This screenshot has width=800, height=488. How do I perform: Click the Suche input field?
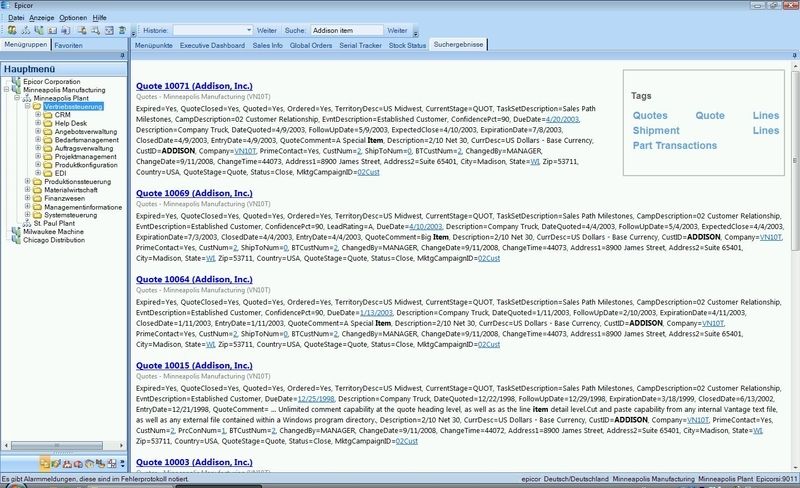(x=346, y=31)
